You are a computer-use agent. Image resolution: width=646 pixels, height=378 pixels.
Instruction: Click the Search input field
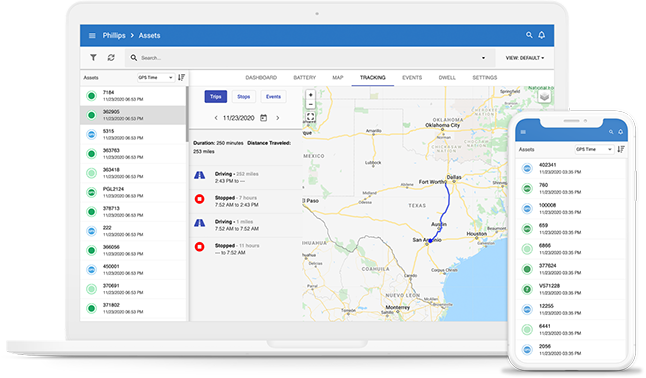[310, 58]
